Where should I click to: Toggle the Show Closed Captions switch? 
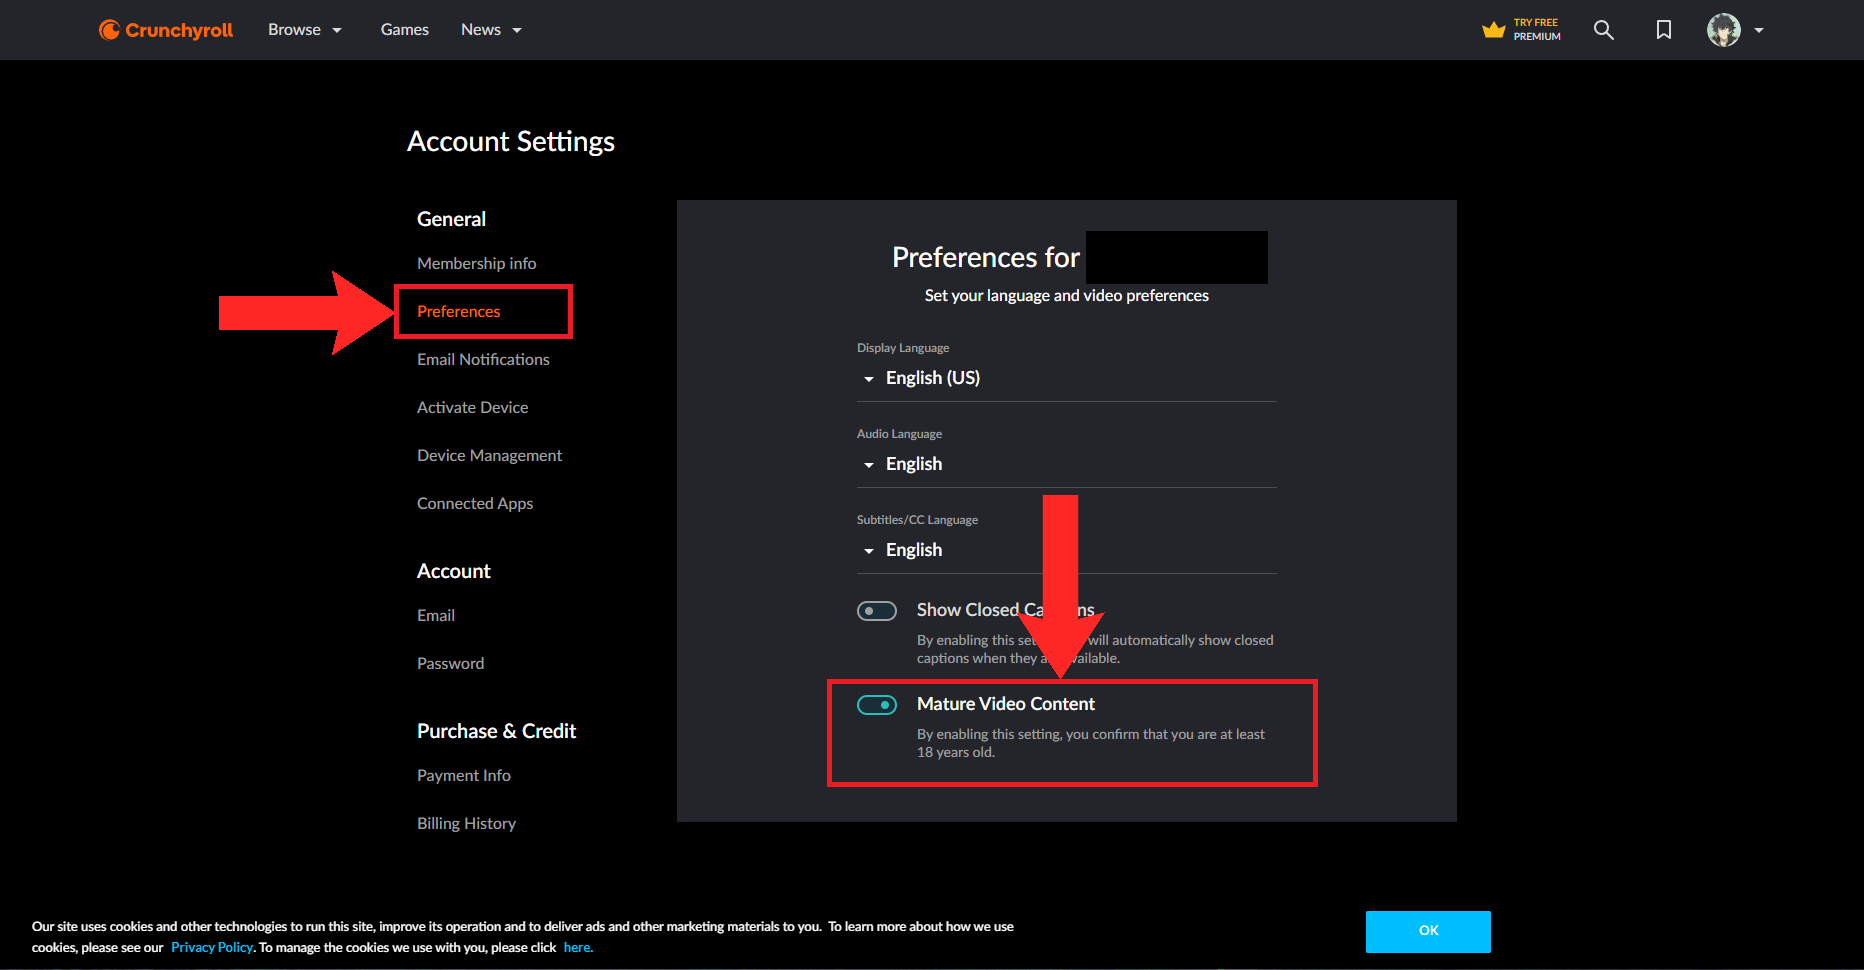pos(877,611)
